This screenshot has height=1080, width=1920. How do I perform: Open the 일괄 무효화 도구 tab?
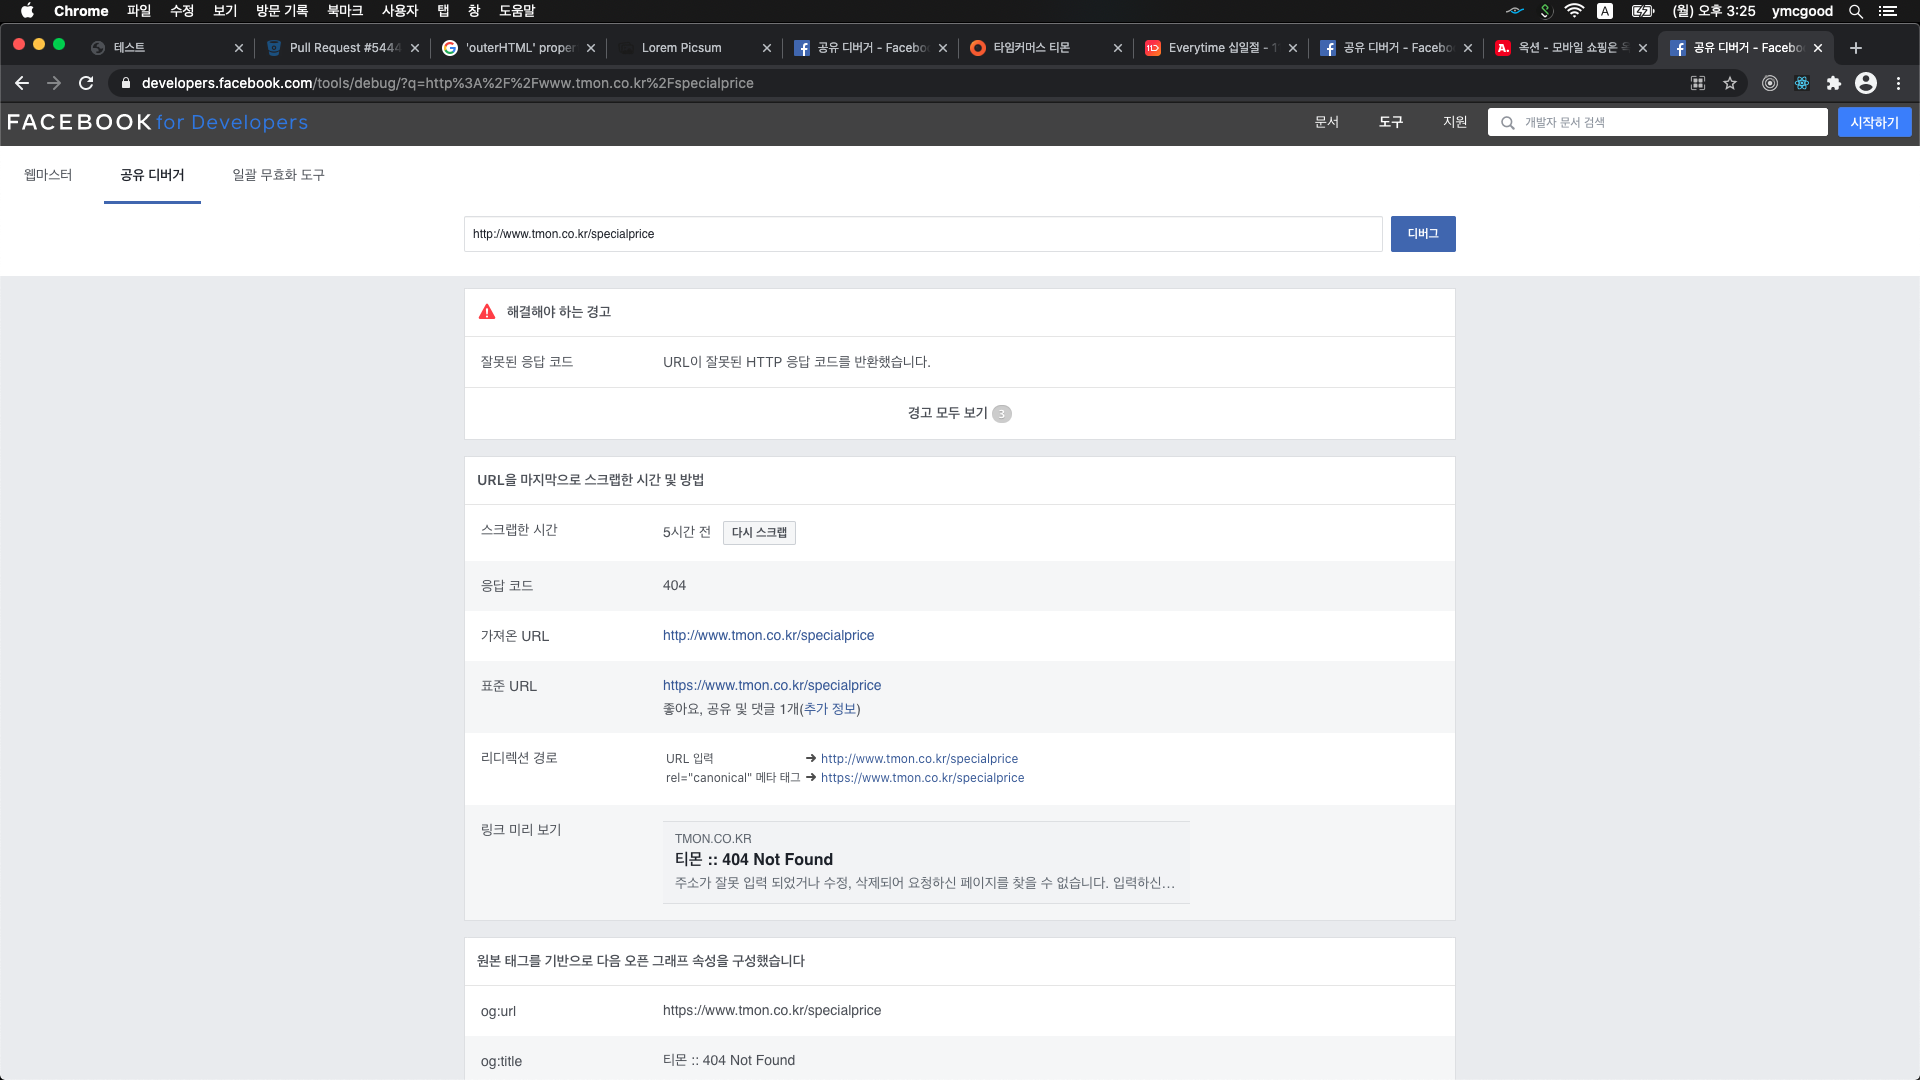click(x=278, y=175)
